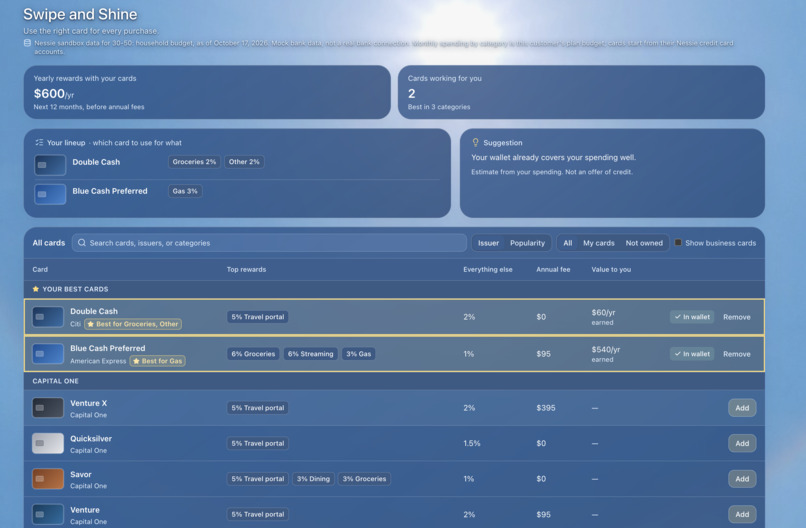Screen dimensions: 806x528
Task: Focus the Search cards input field
Action: (x=269, y=243)
